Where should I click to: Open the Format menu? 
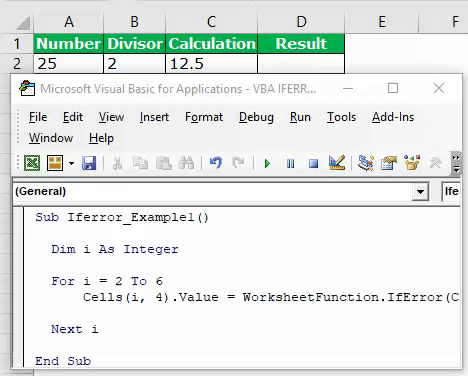tap(204, 117)
